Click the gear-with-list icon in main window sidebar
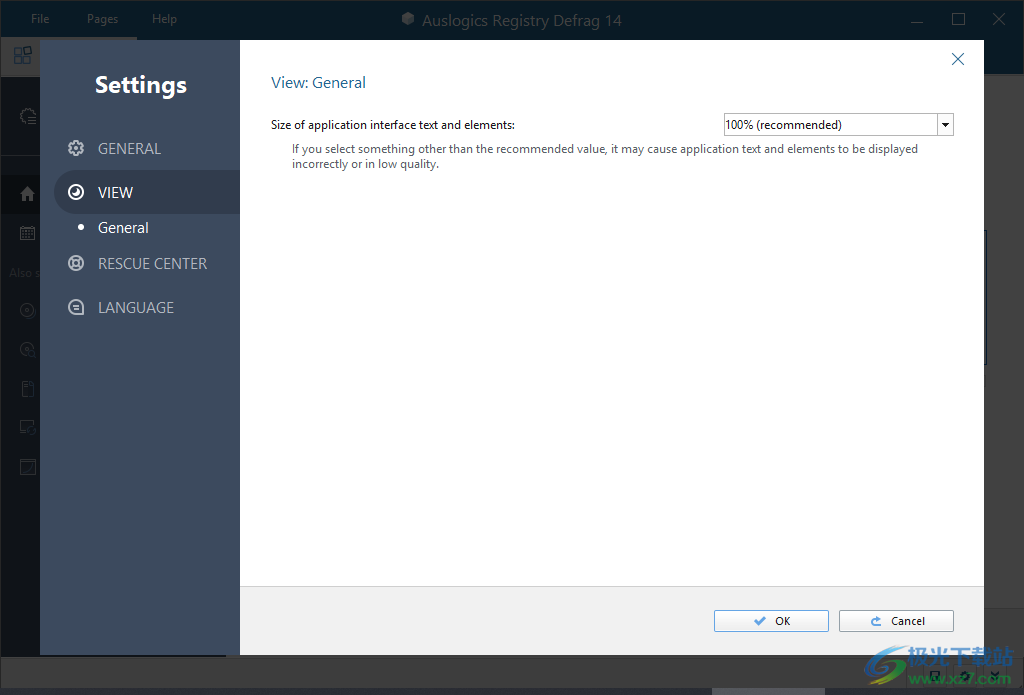The image size is (1024, 695). (x=27, y=116)
